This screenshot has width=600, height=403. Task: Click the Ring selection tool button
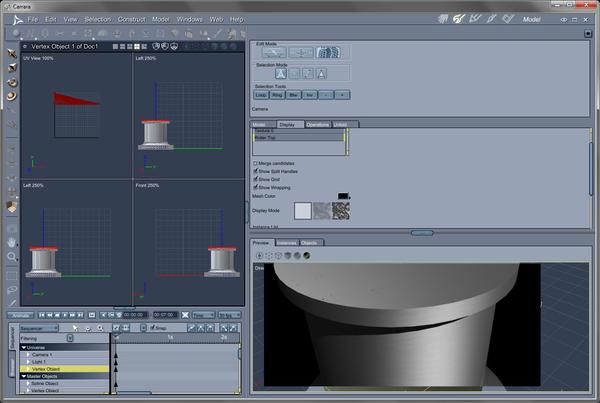pos(278,94)
